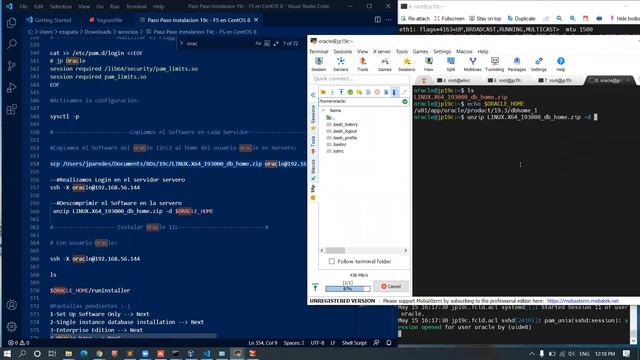Open the mobaxterm.mobatek.net link

(x=582, y=301)
